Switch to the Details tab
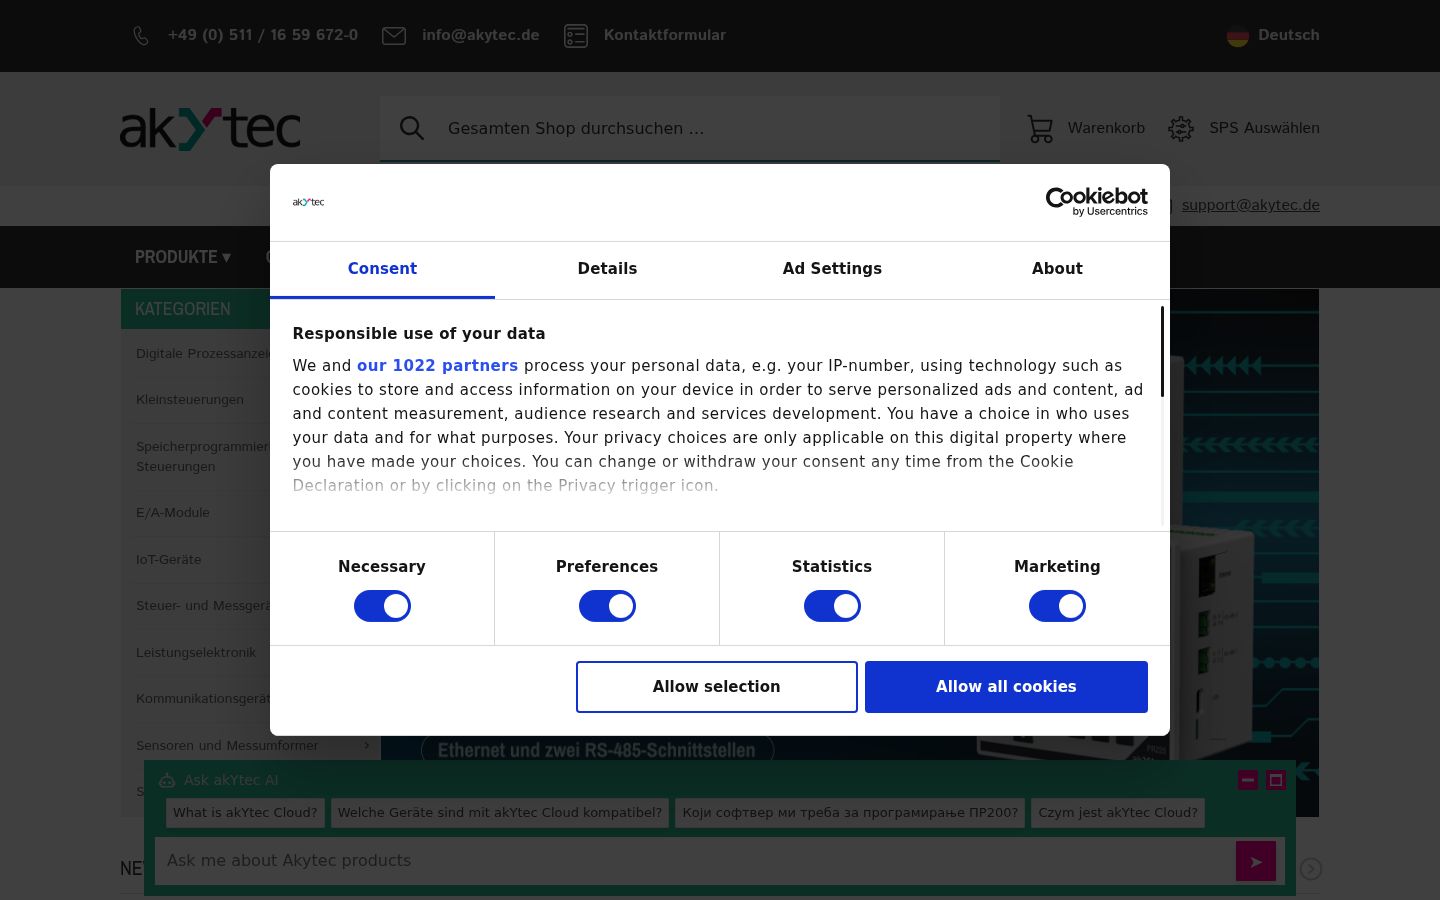This screenshot has width=1440, height=900. click(x=607, y=269)
